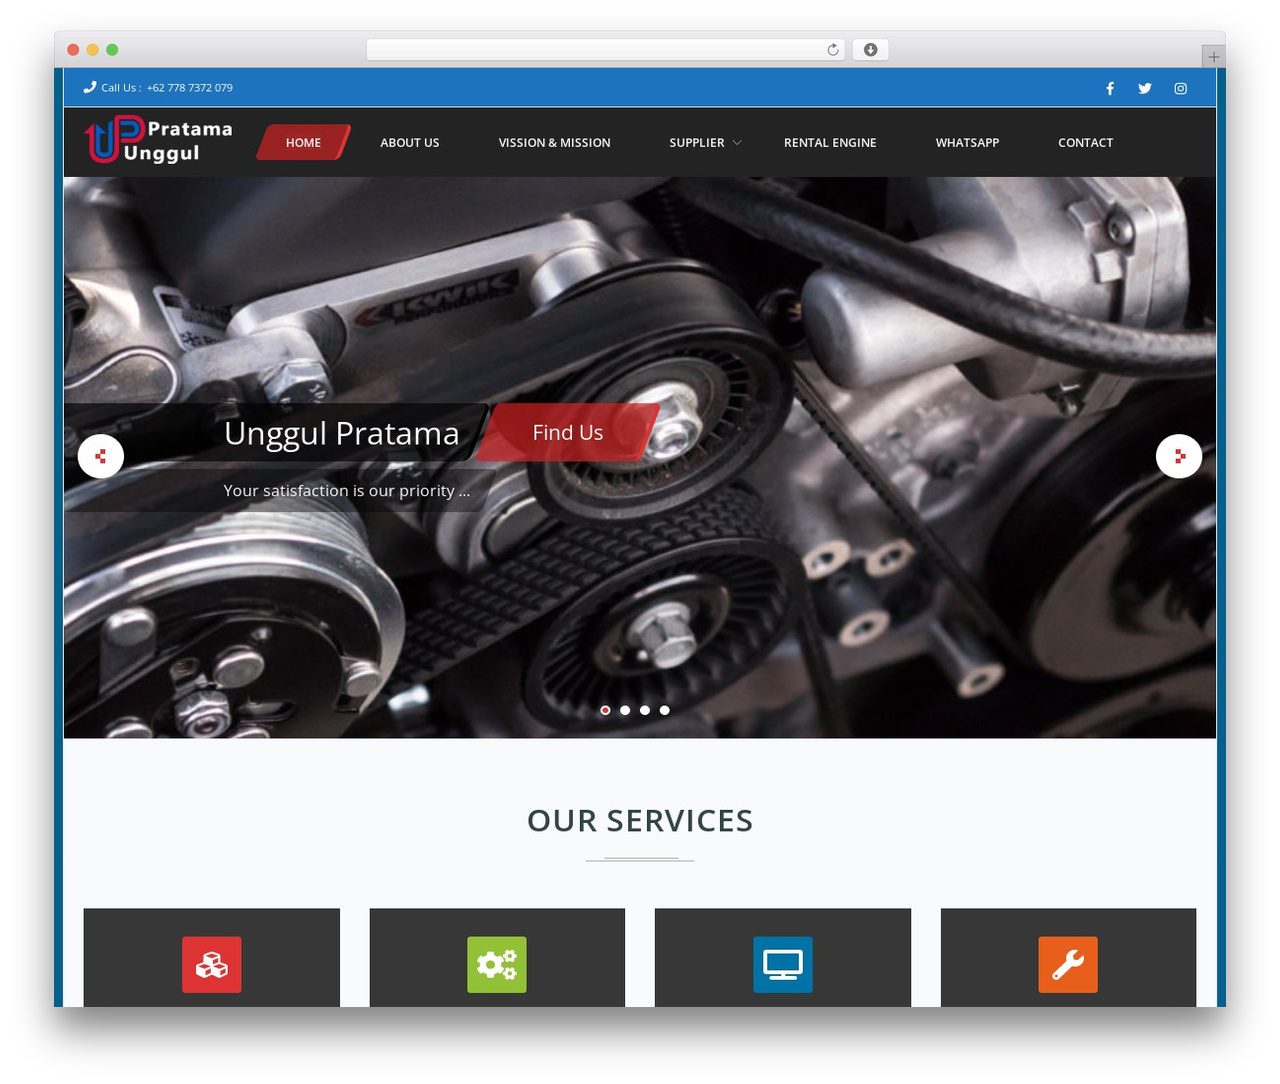Expand the Supplier menu chevron
Screen dimensions: 1280x1084
tap(737, 143)
